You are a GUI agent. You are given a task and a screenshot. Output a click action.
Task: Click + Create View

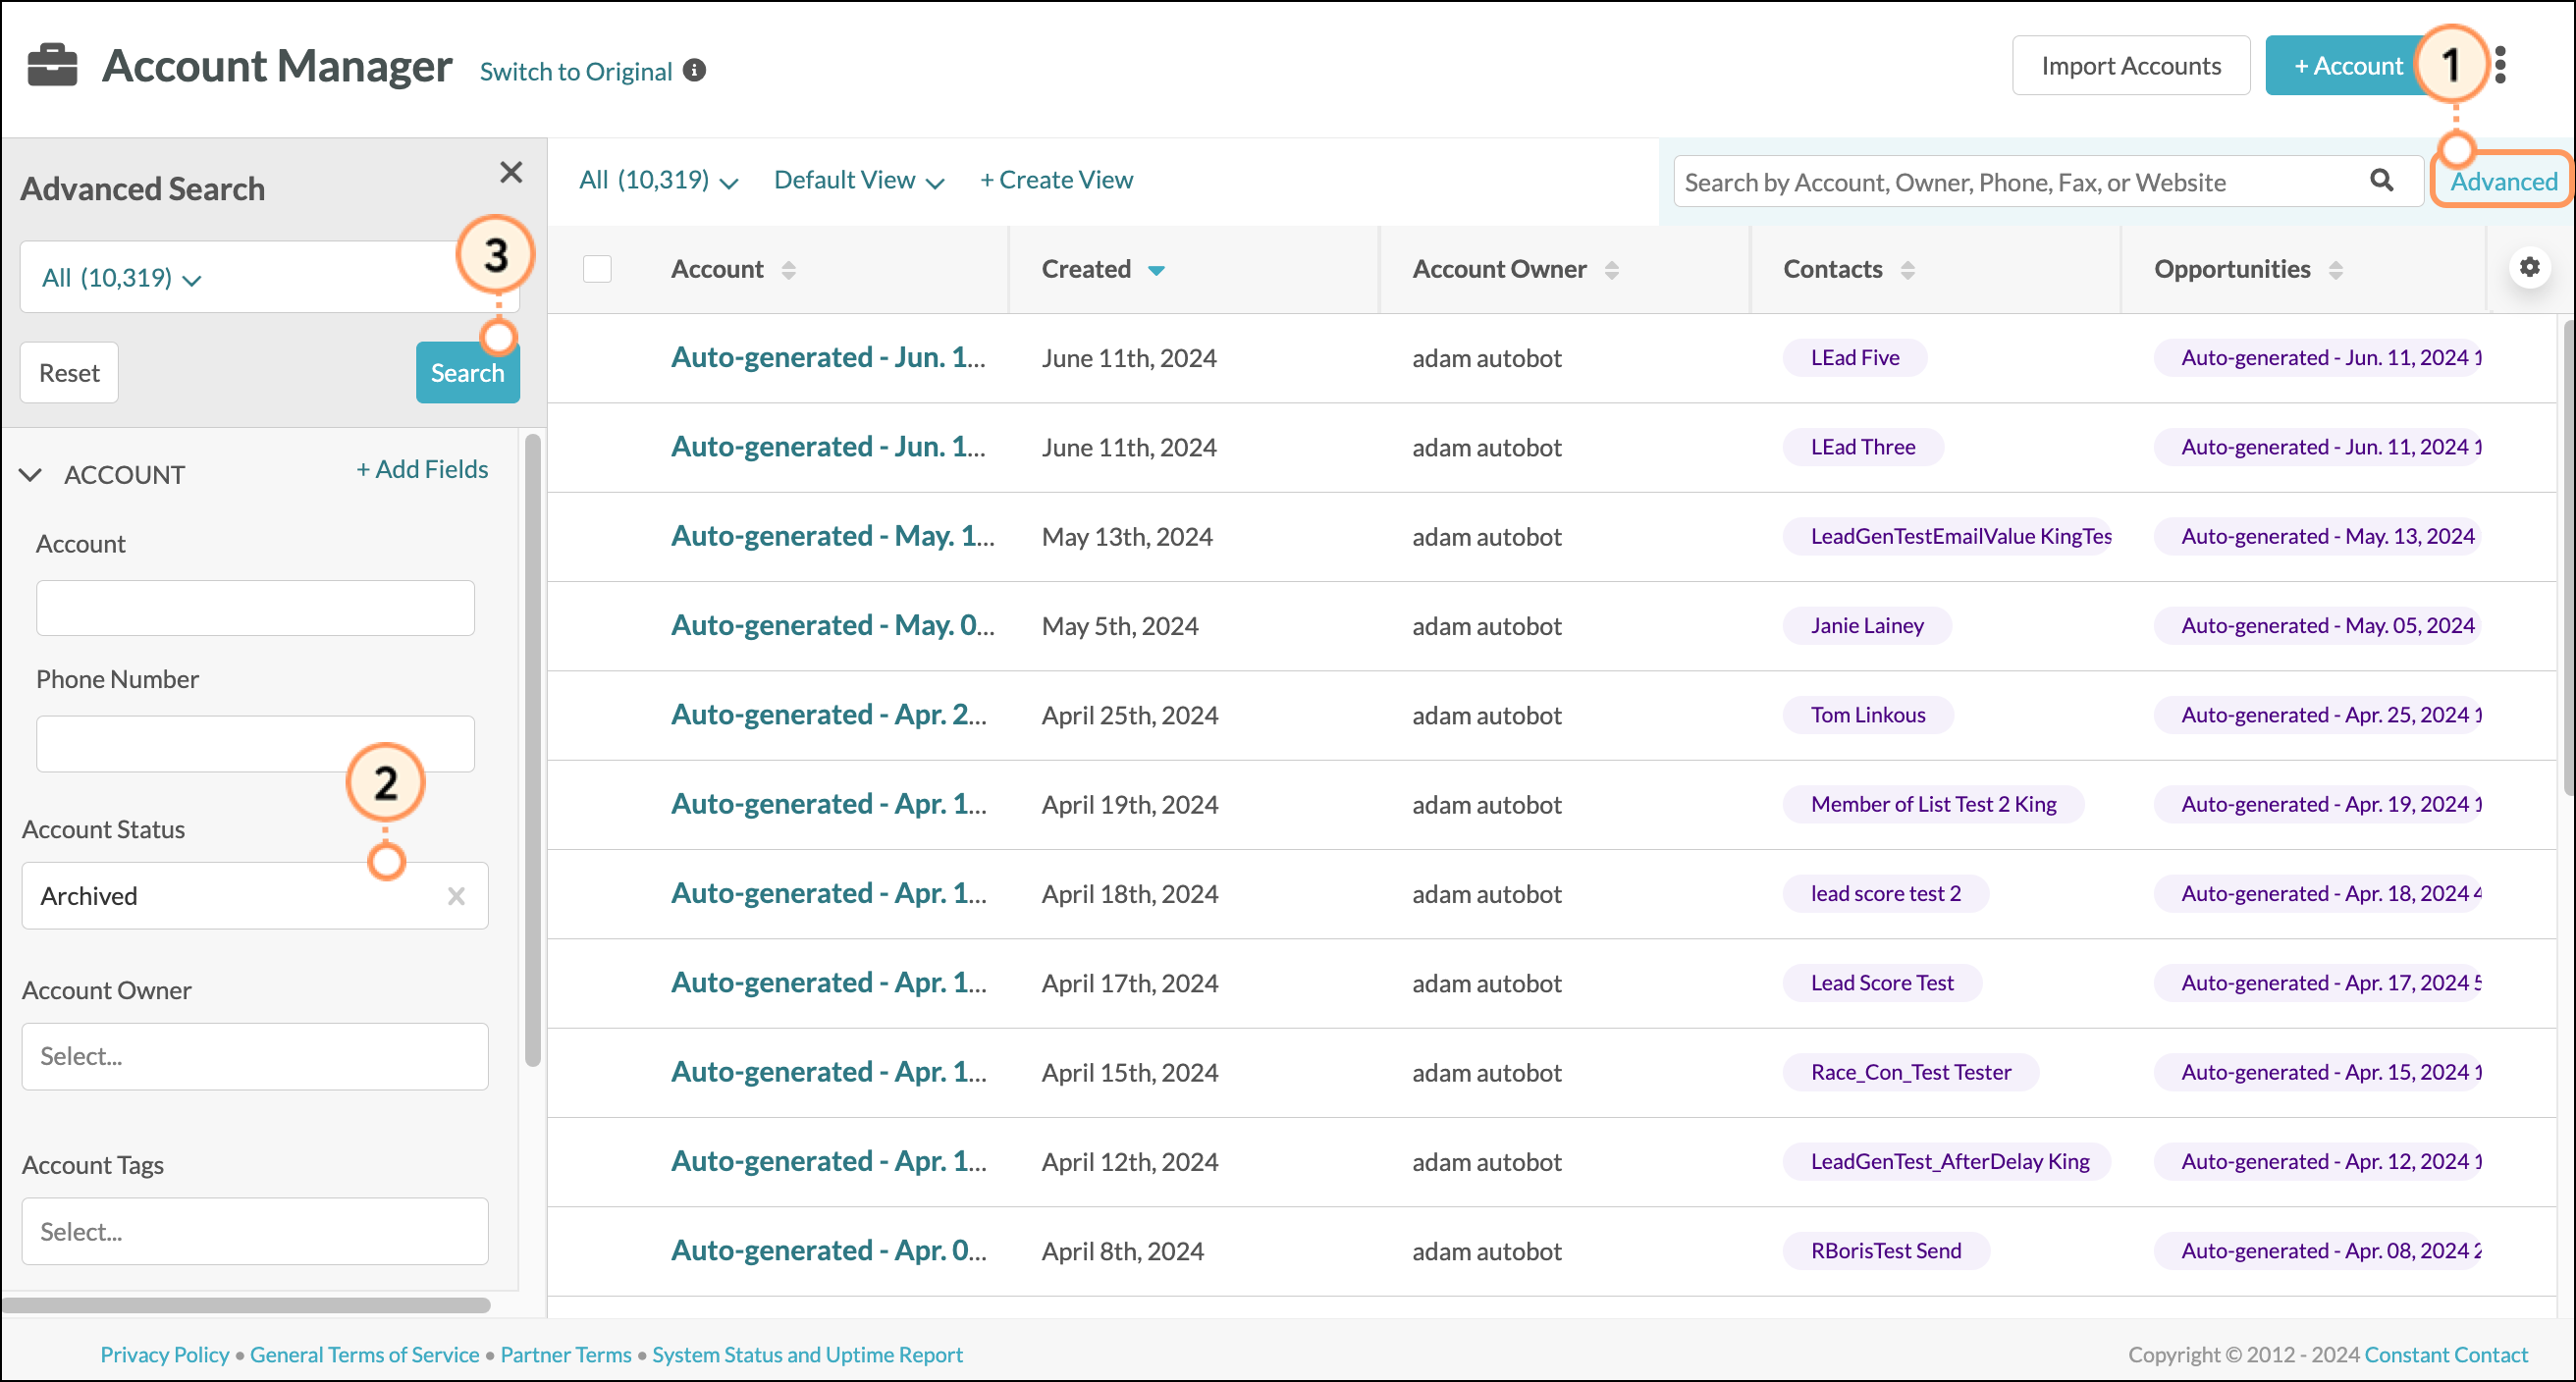[x=1056, y=180]
